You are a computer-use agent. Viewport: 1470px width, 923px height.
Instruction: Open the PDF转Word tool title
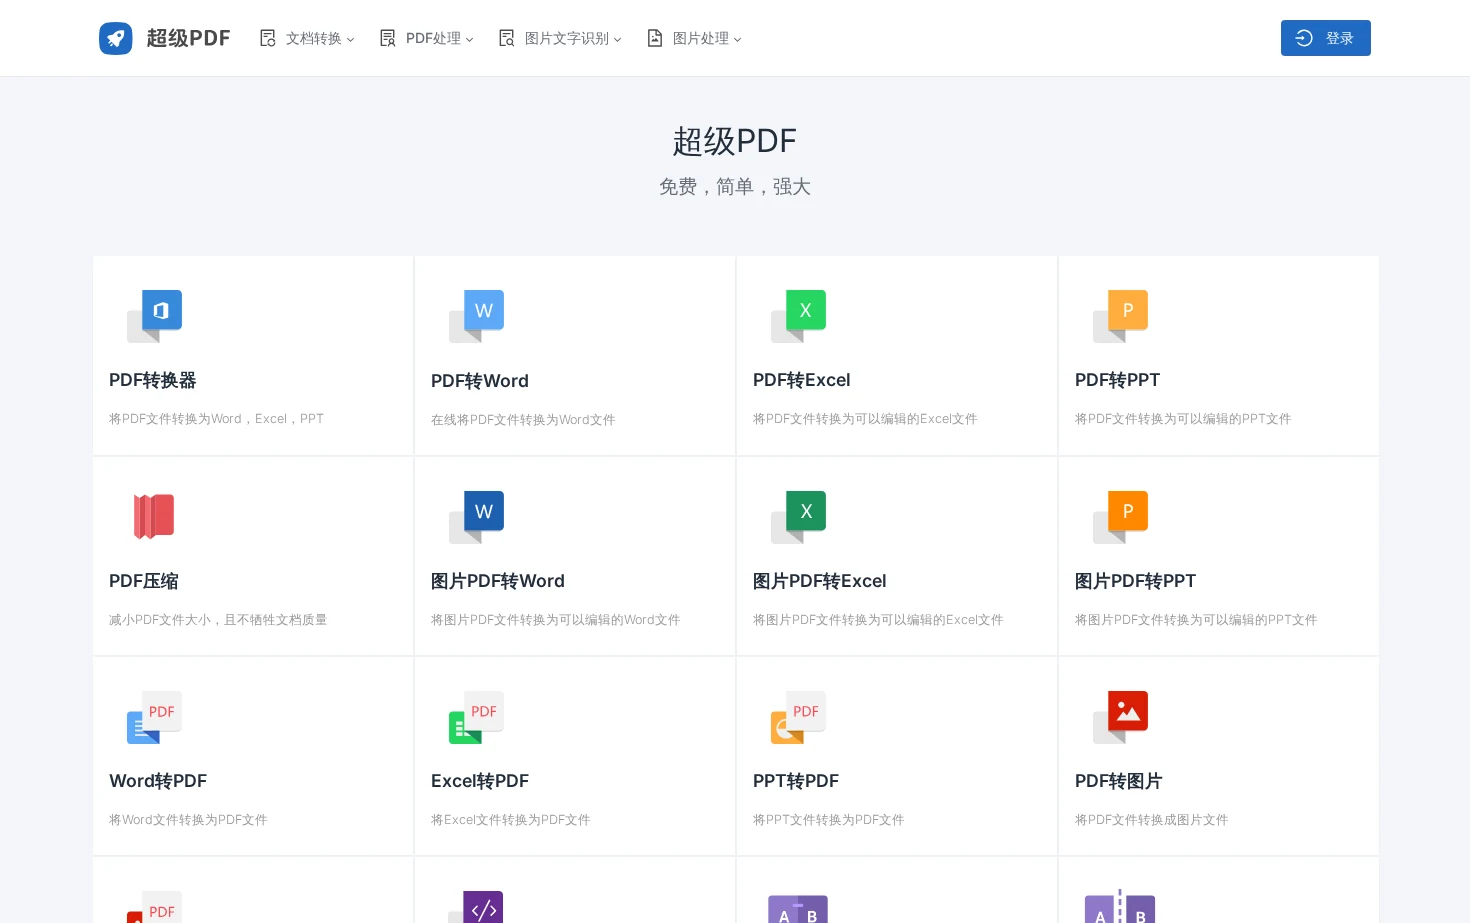[x=480, y=381]
